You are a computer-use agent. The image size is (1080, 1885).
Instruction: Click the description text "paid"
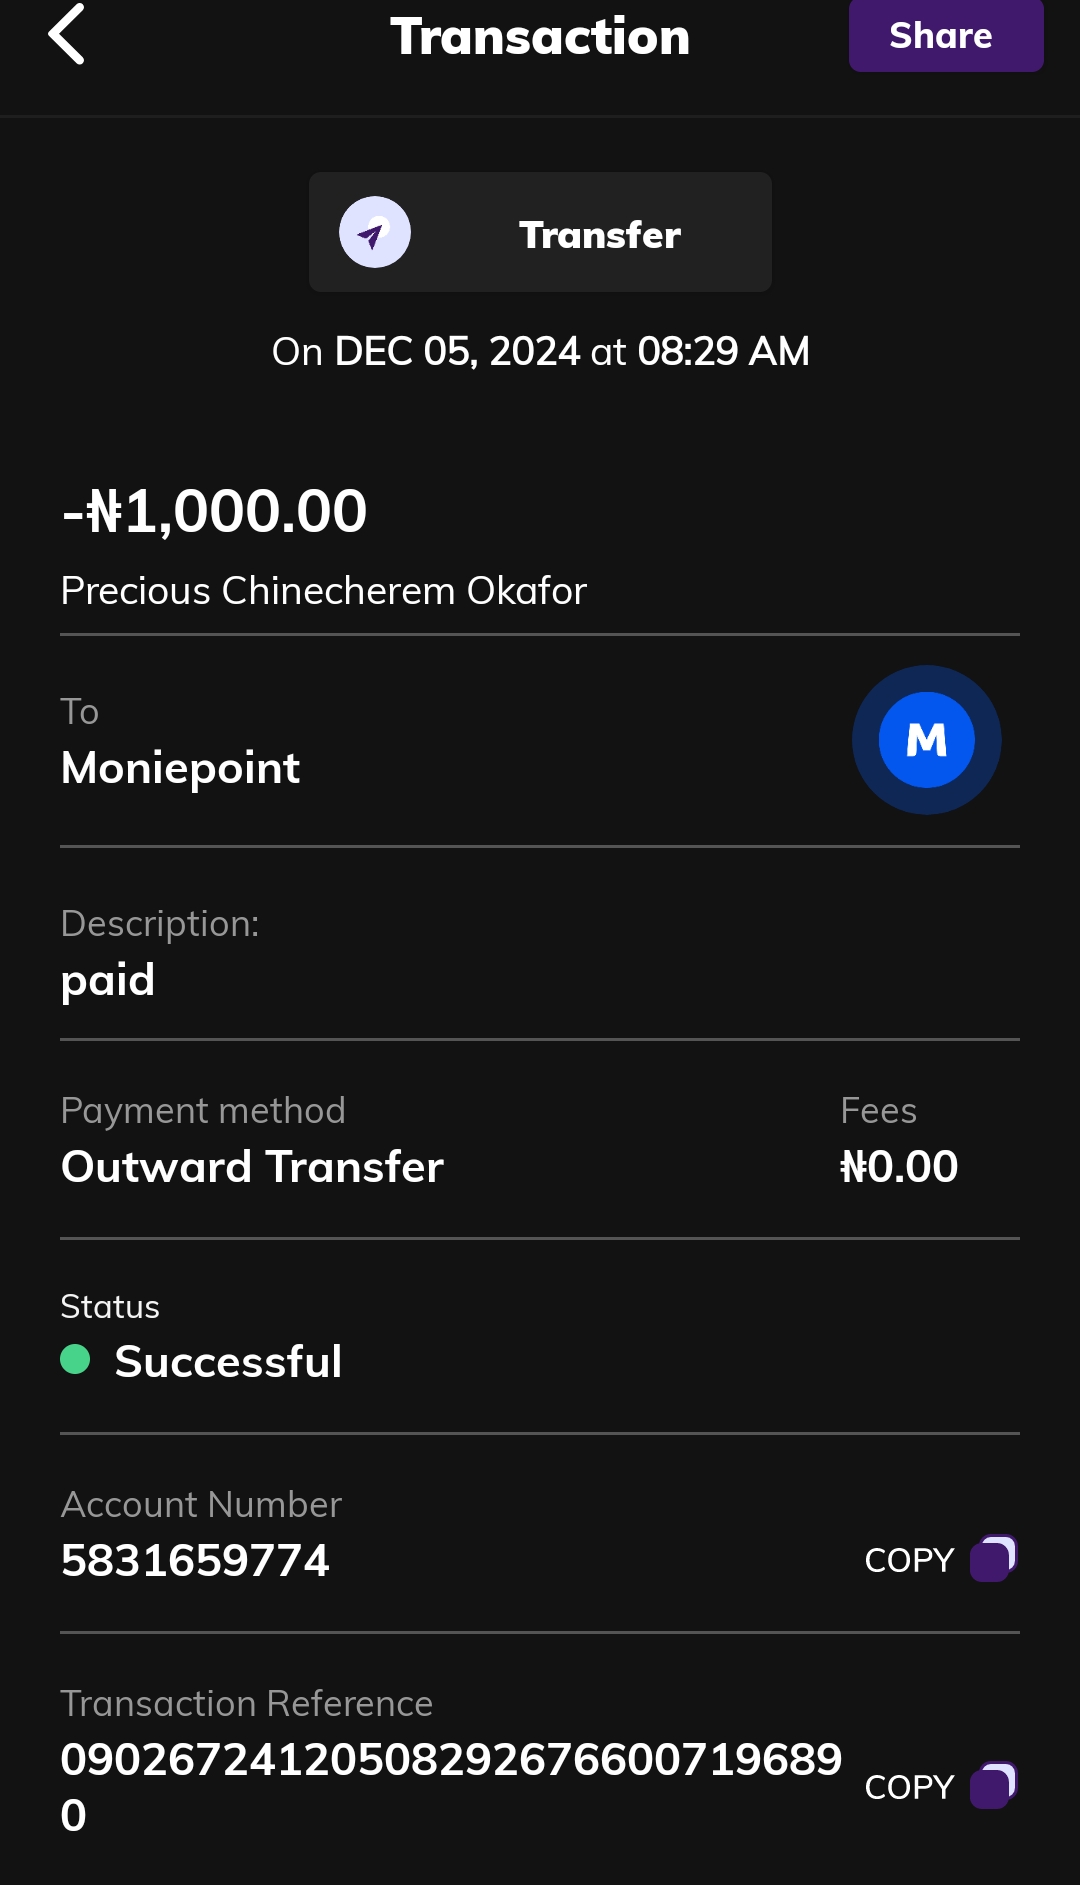click(x=108, y=980)
